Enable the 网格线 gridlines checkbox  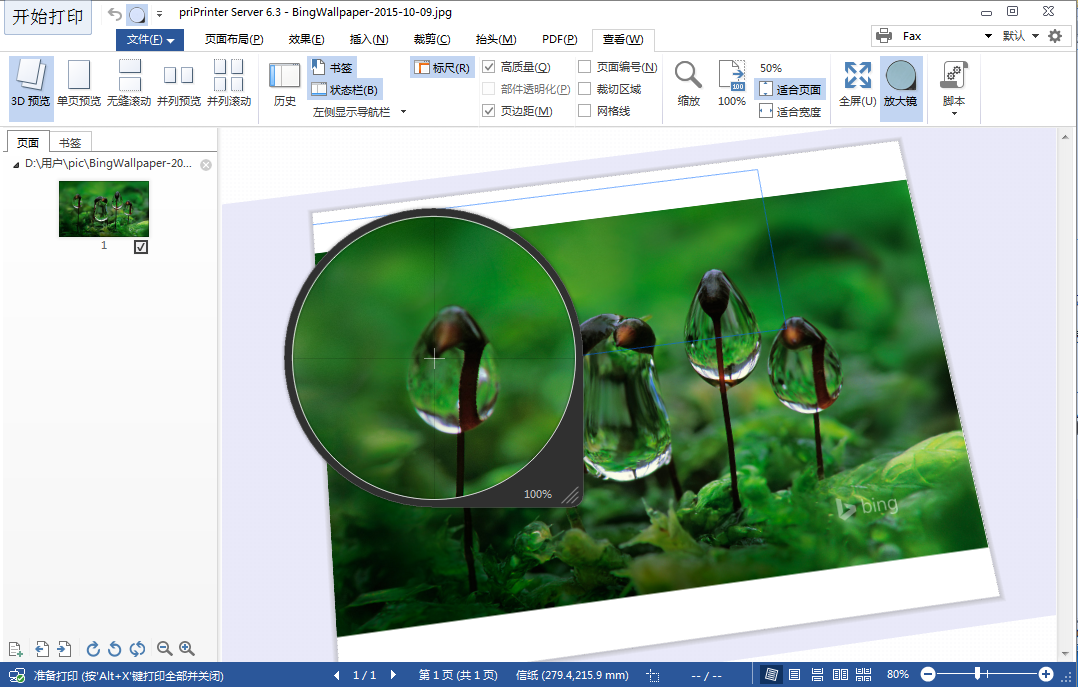[585, 111]
